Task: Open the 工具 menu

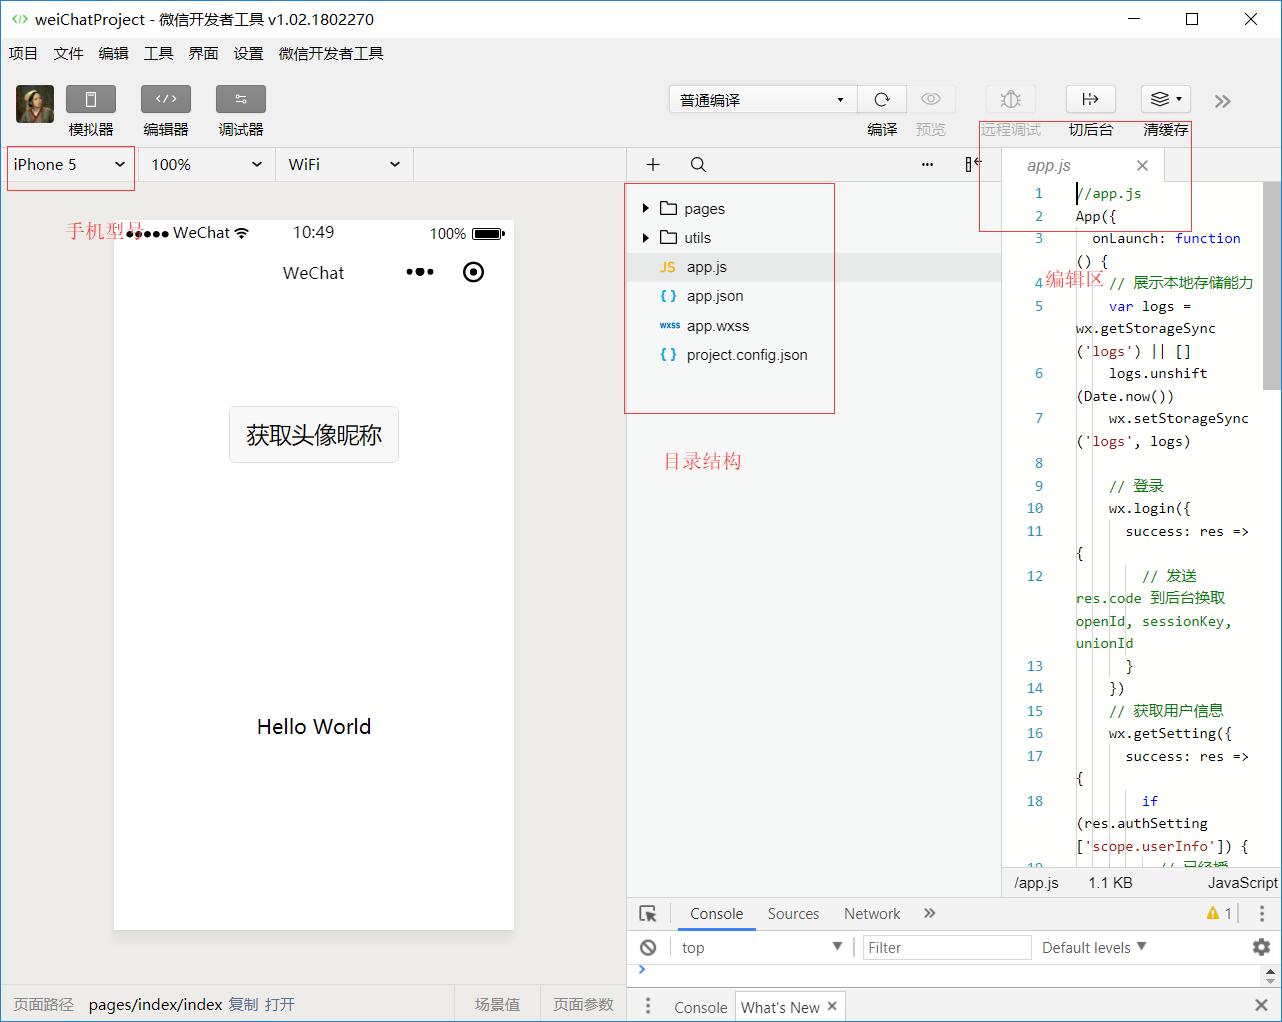Action: click(158, 53)
